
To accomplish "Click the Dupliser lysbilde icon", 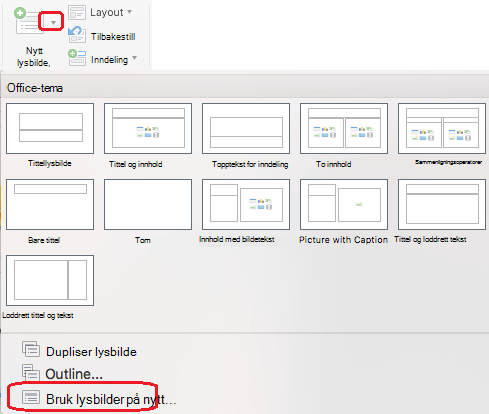I will [x=31, y=349].
